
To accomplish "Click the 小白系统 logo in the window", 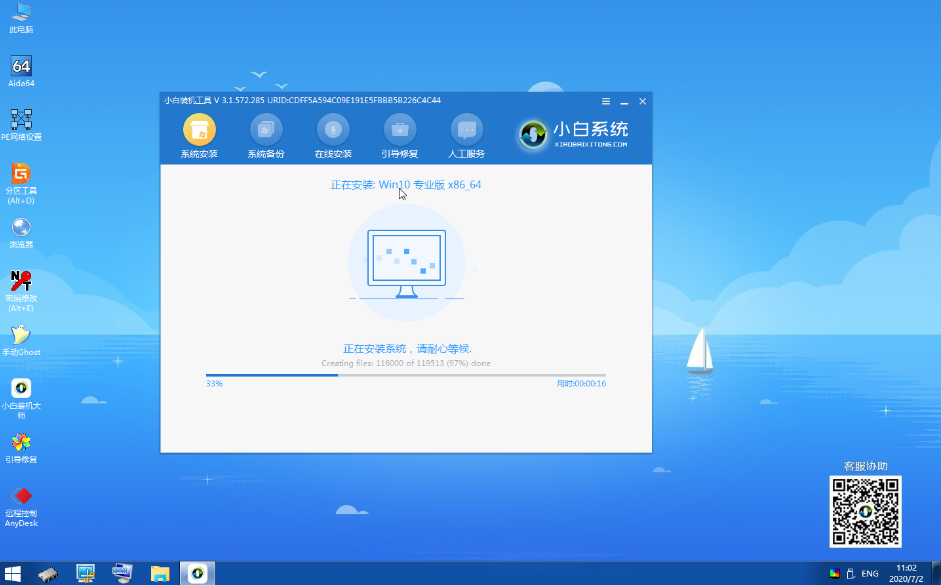I will (x=533, y=134).
